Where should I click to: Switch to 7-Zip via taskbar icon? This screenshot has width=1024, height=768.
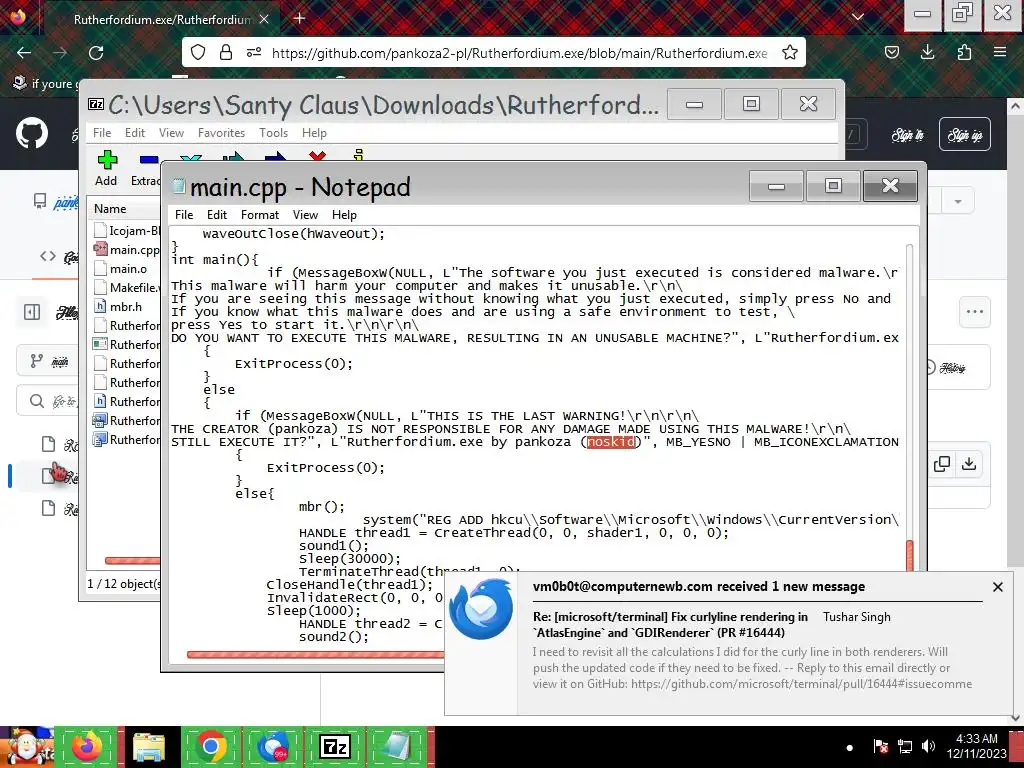pos(335,746)
